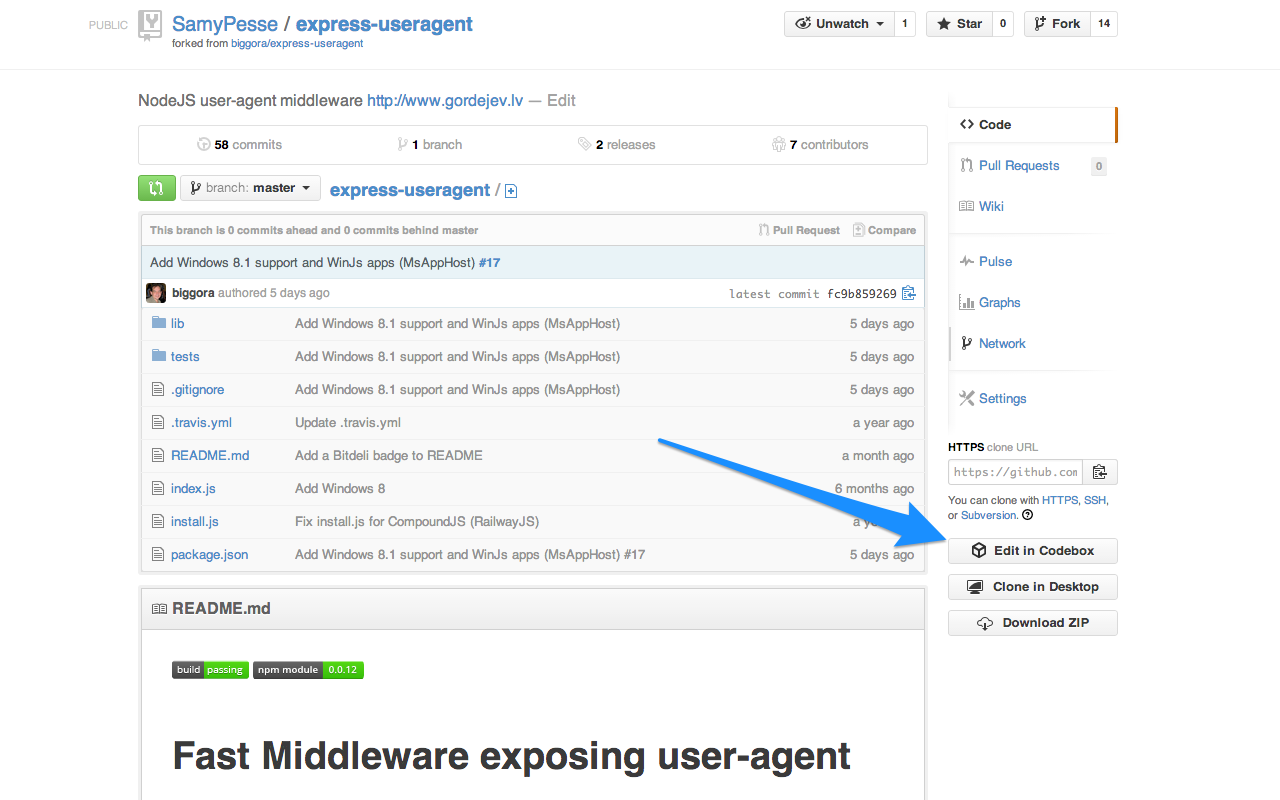Open the Pulse activity icon in sidebar

pos(966,261)
